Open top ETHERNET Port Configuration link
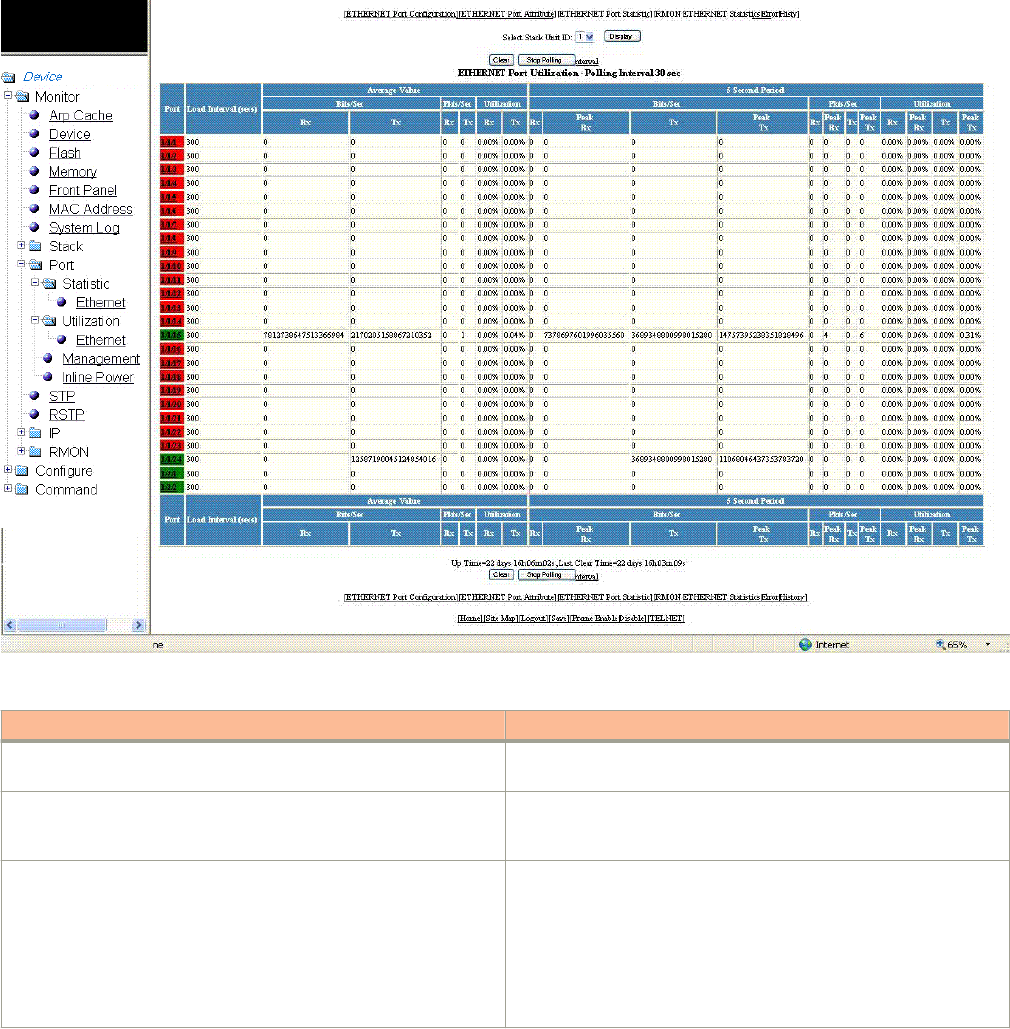Screen dimensions: 1010x1029 tap(400, 14)
